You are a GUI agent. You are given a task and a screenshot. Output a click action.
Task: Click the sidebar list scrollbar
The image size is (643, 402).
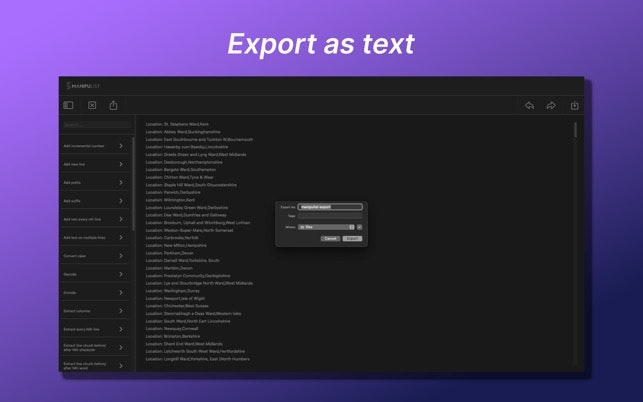coord(133,183)
